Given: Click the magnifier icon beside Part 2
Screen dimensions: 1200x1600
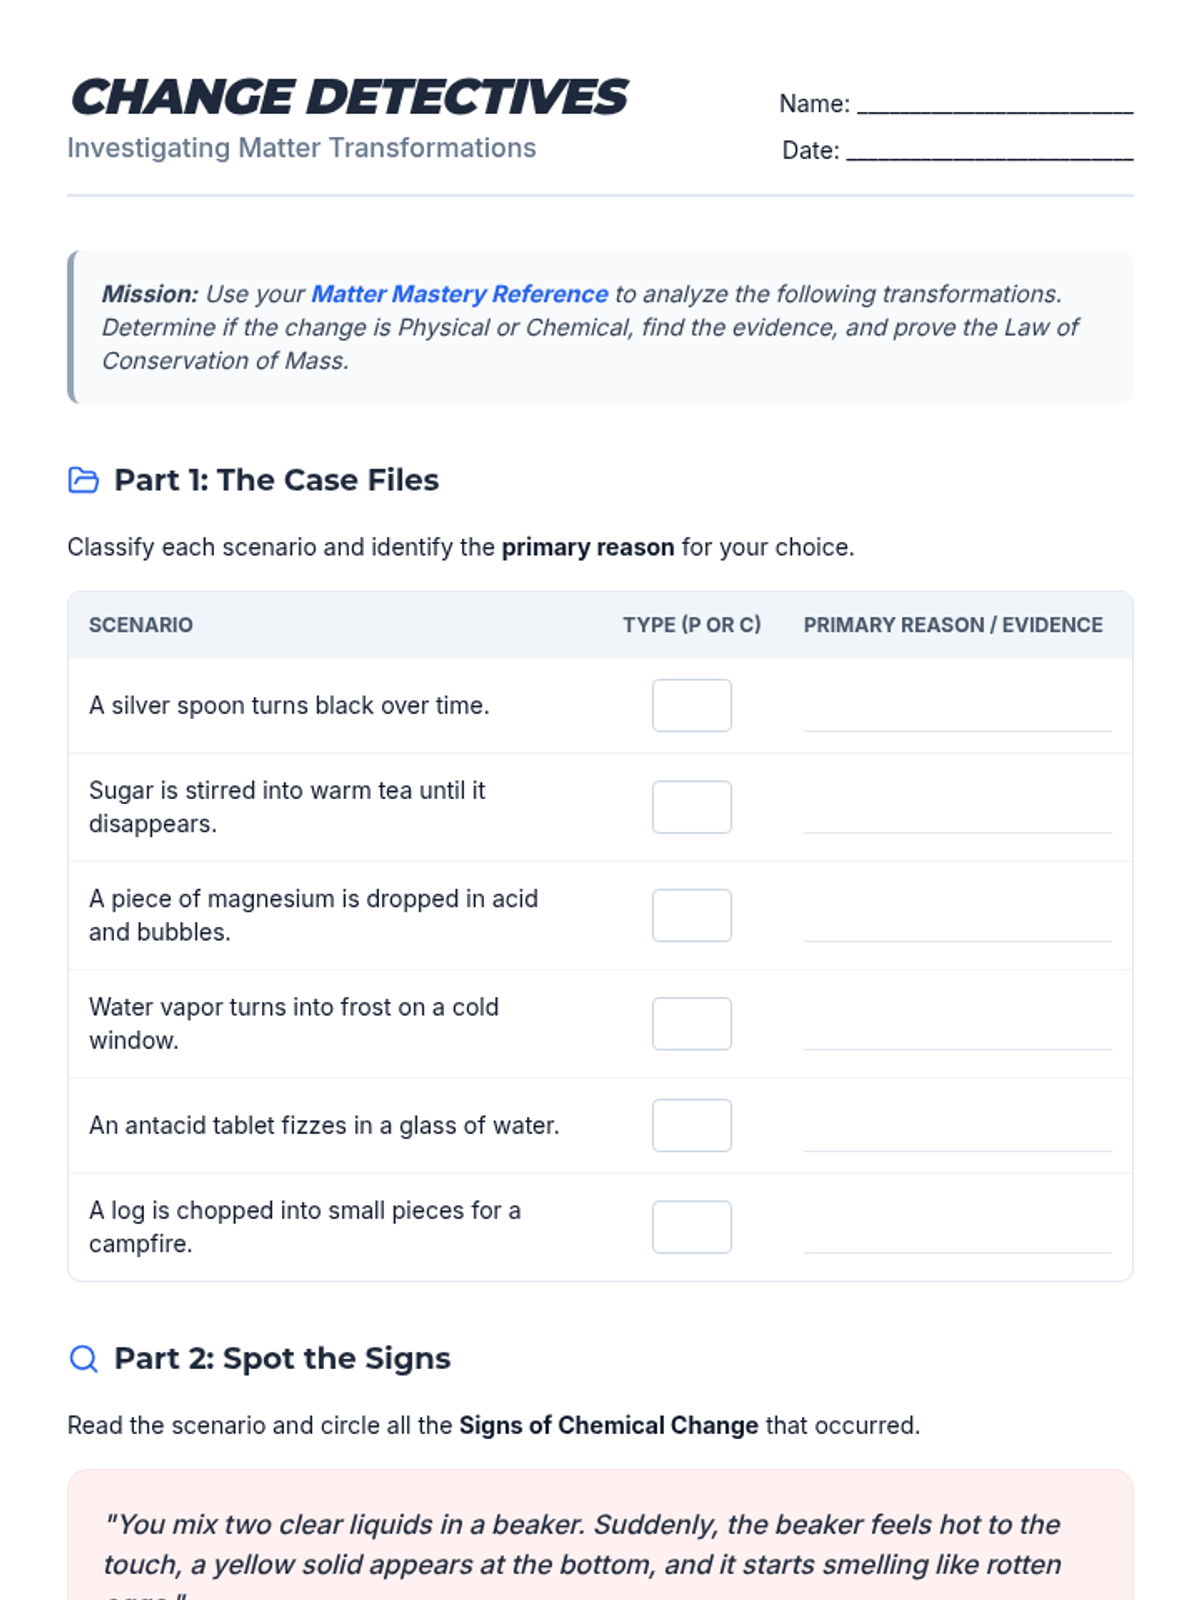Looking at the screenshot, I should coord(83,1358).
